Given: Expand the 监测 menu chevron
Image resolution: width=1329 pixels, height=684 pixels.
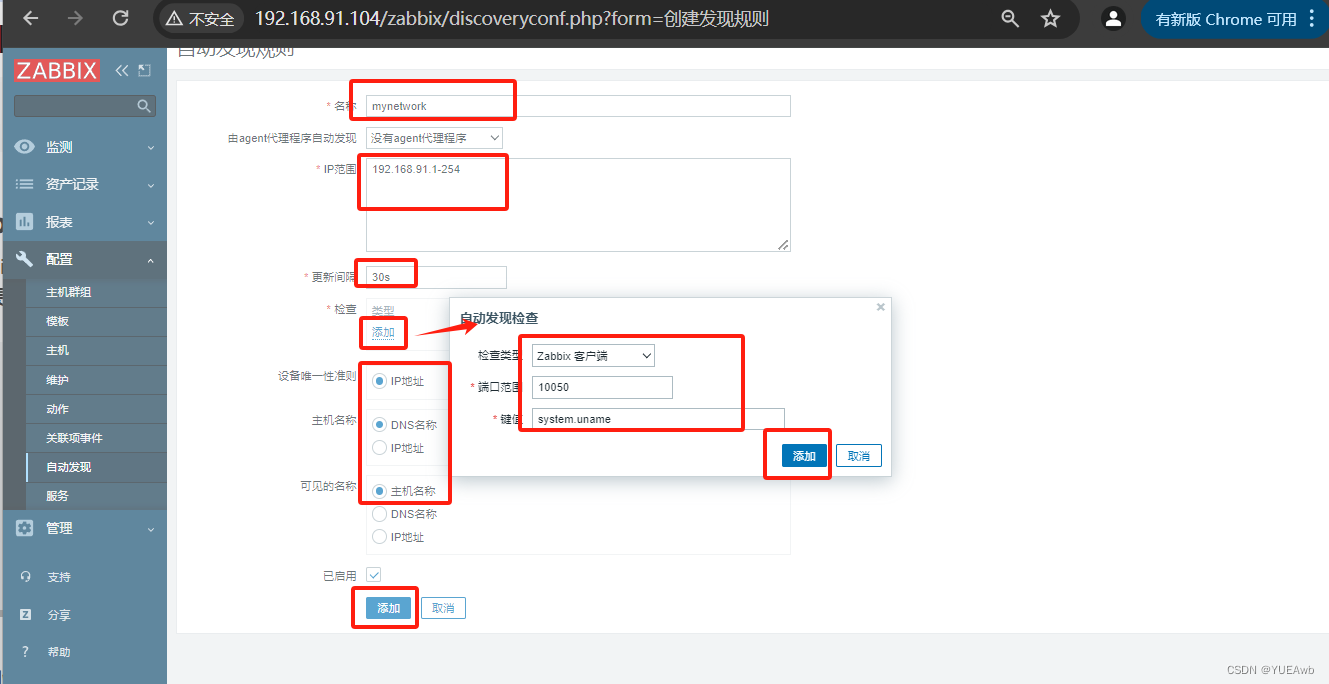Looking at the screenshot, I should (151, 148).
